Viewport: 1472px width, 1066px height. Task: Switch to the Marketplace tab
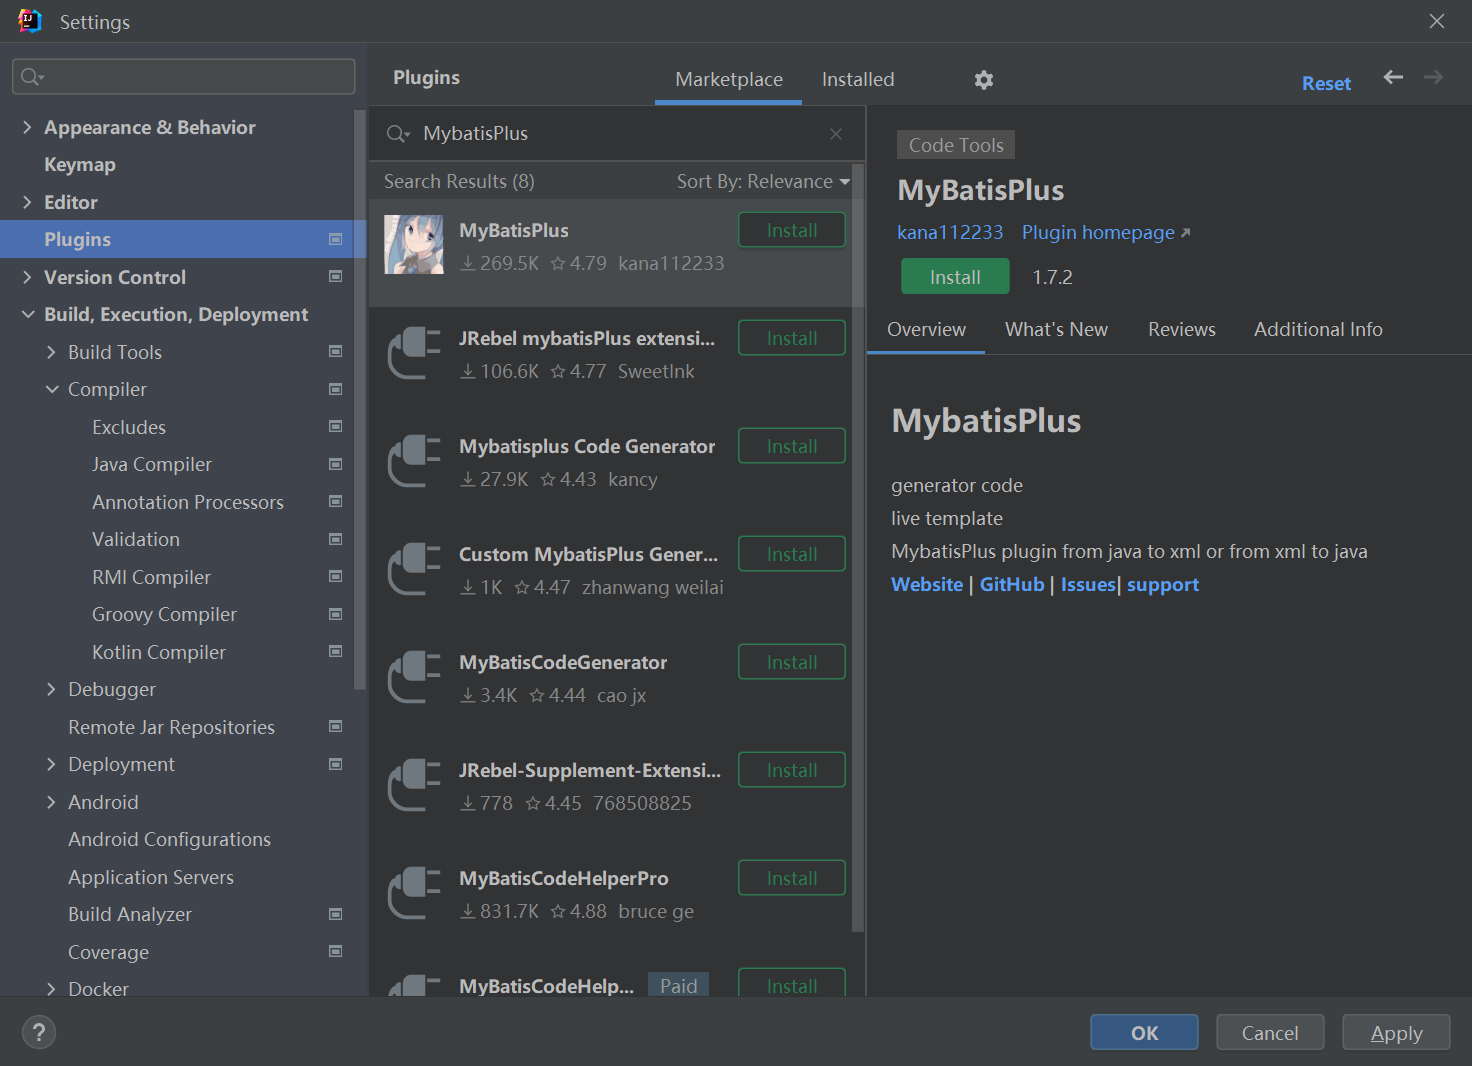click(729, 79)
